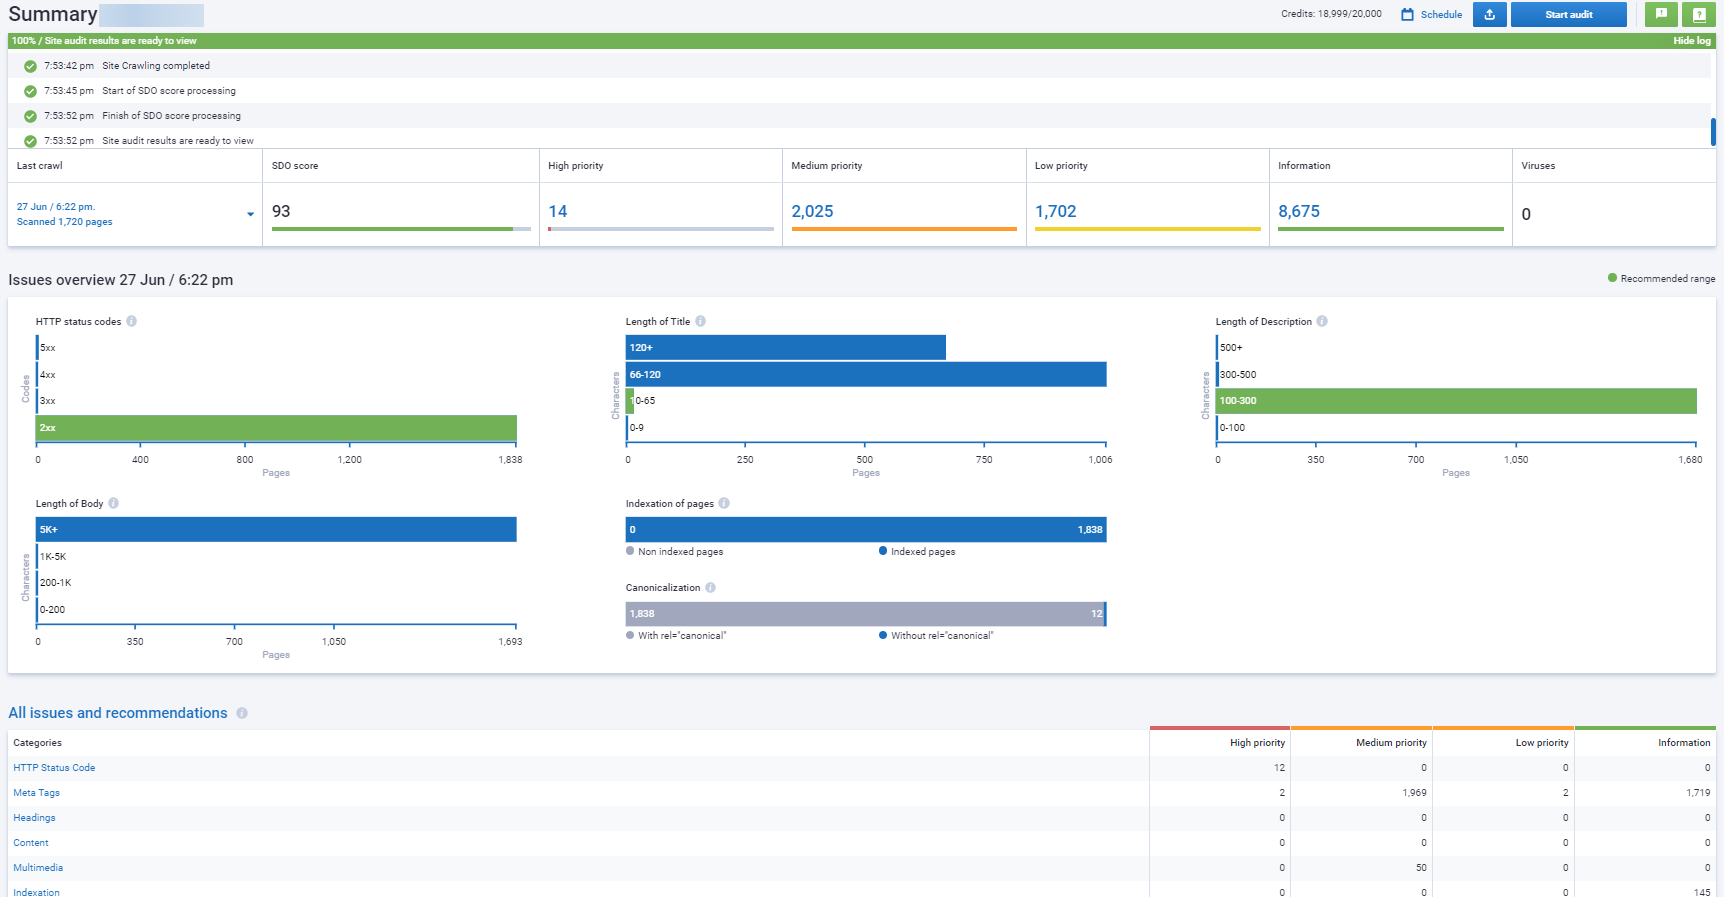Click the 12 high priority value for HTTP Status Code

pyautogui.click(x=1279, y=768)
